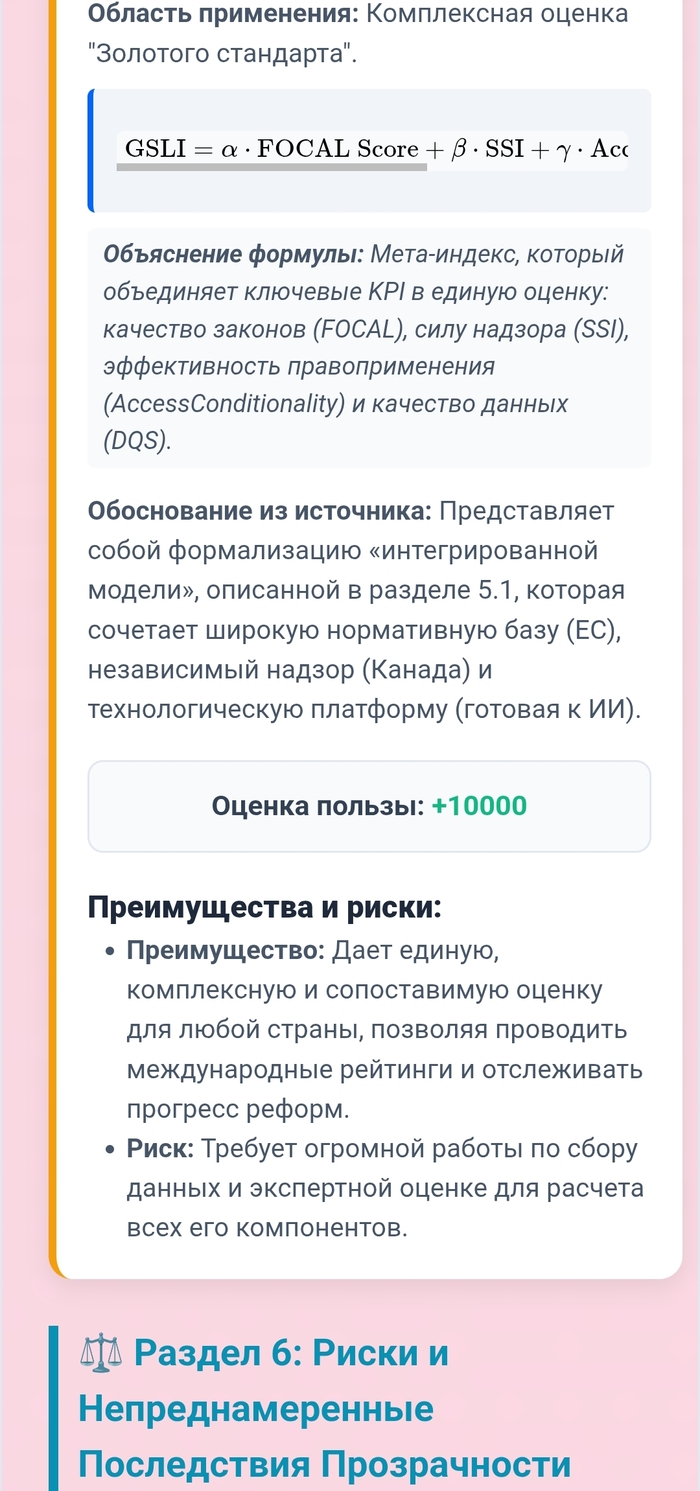Click the bullet point before "Преимущество"

pyautogui.click(x=110, y=951)
